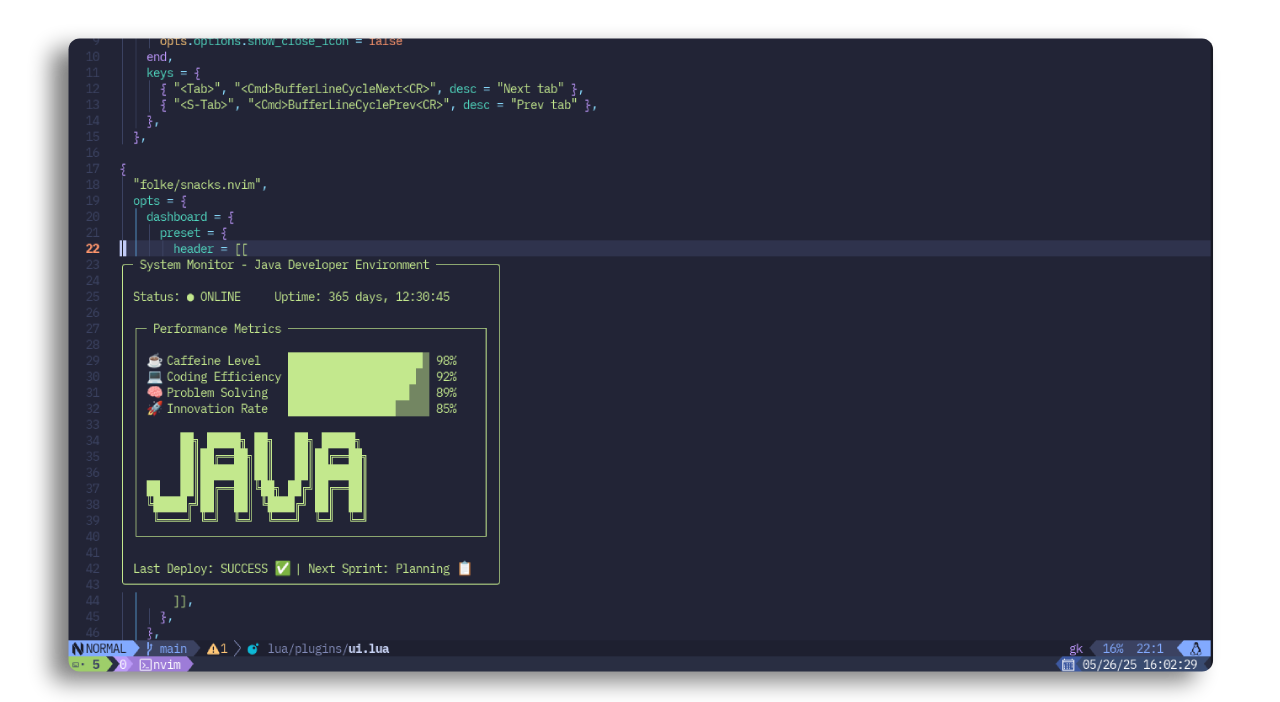Click the "Next tab" description string
1280x702 pixels.
(532, 89)
